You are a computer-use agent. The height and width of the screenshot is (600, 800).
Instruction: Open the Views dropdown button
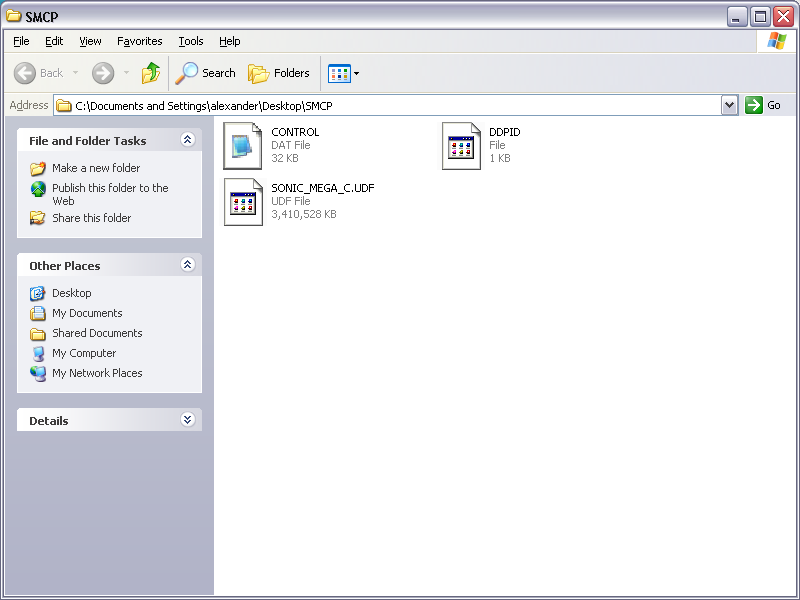click(x=344, y=73)
